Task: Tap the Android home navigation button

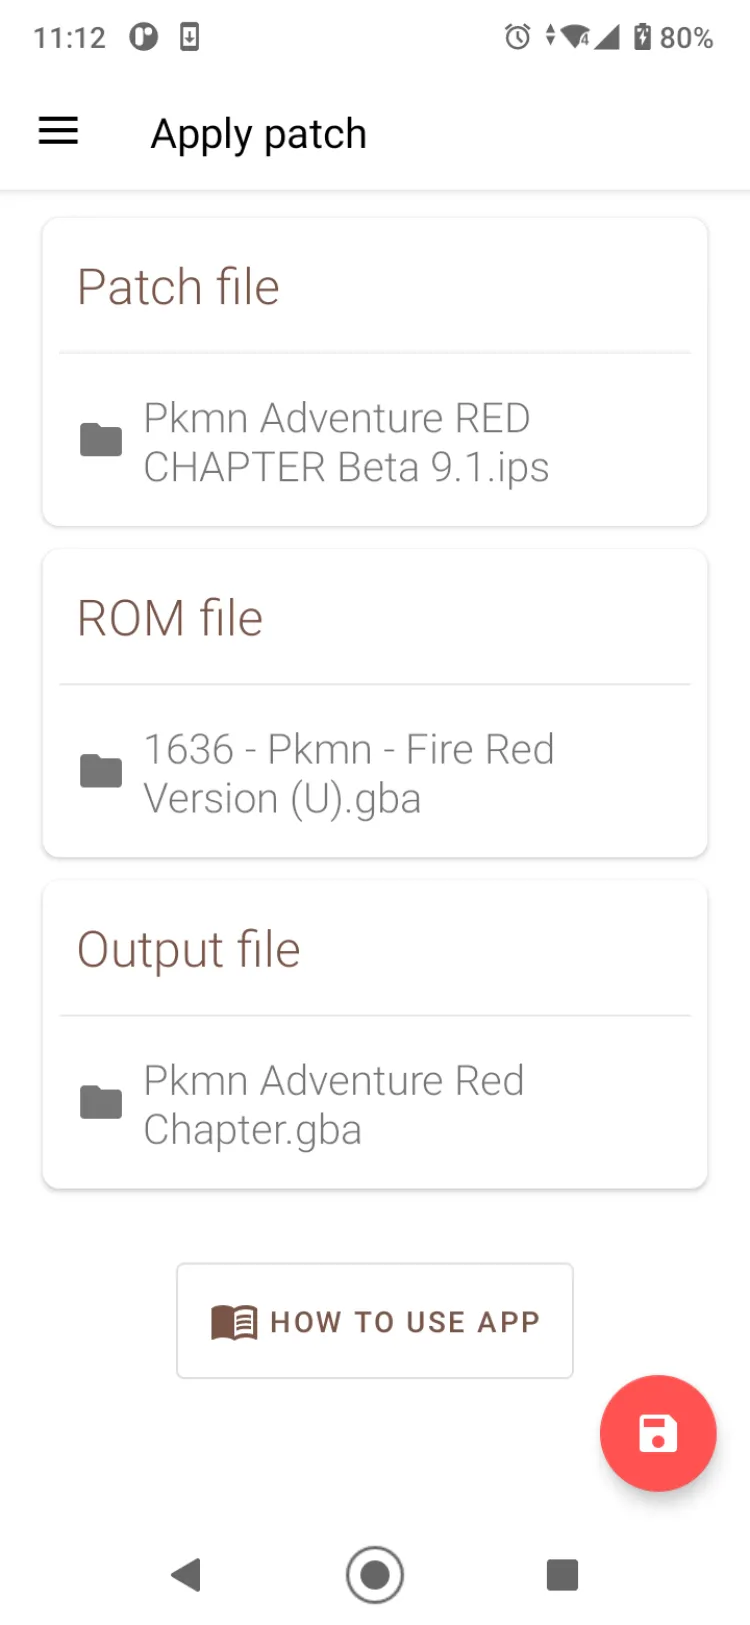Action: tap(375, 1575)
